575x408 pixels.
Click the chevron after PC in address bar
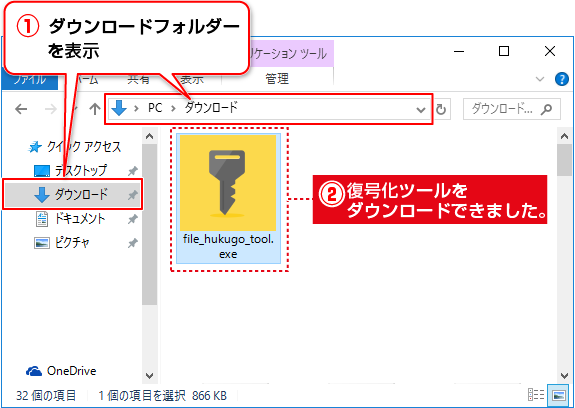click(x=173, y=109)
